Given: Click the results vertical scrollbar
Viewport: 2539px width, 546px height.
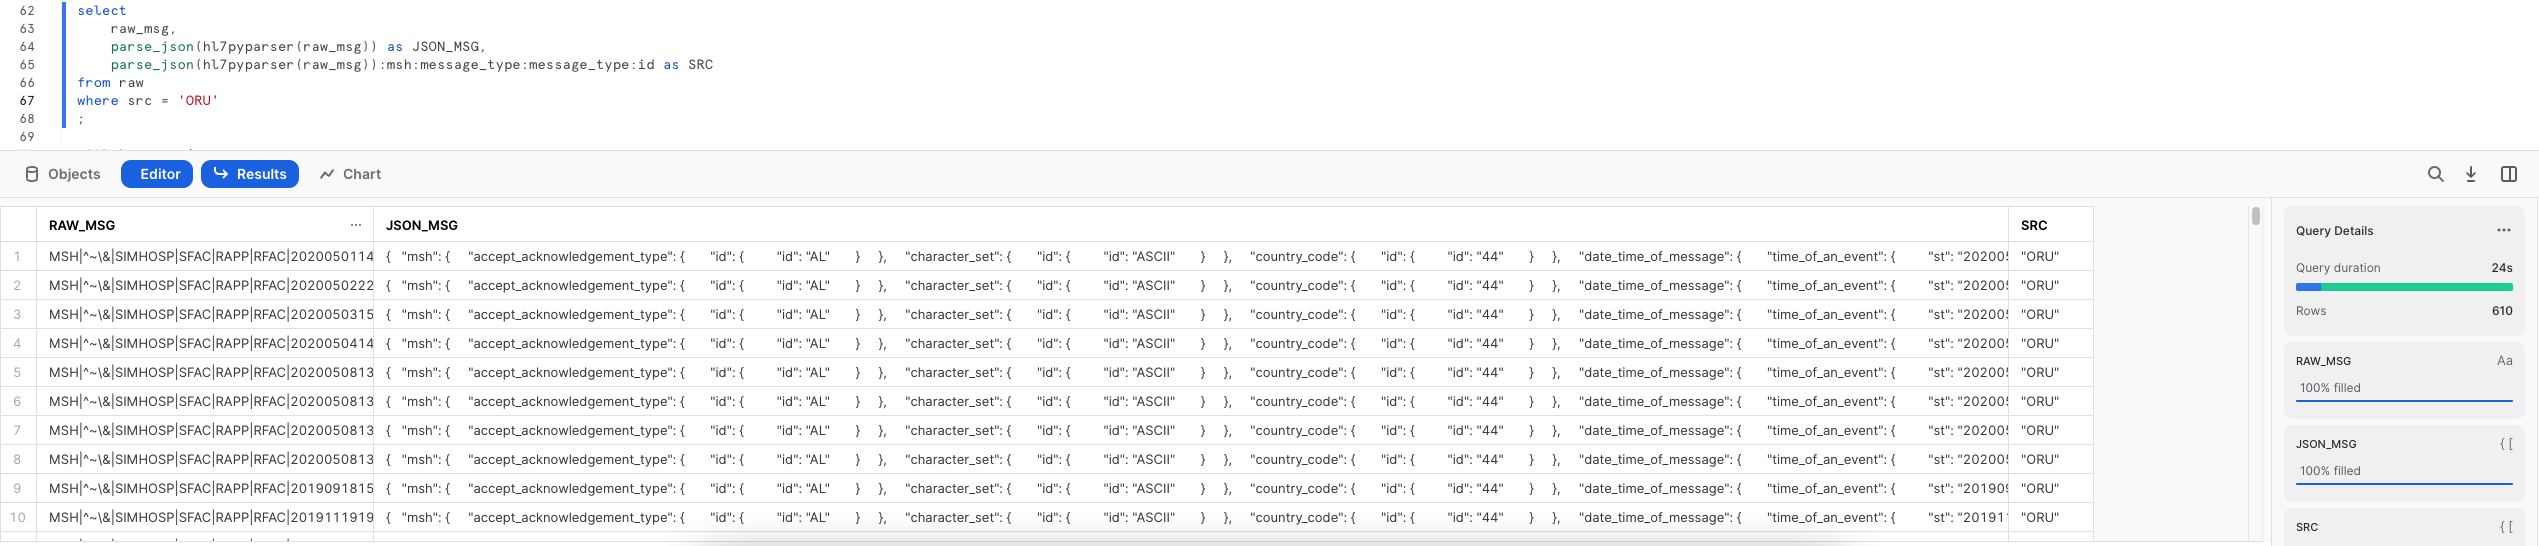Looking at the screenshot, I should (x=2255, y=217).
